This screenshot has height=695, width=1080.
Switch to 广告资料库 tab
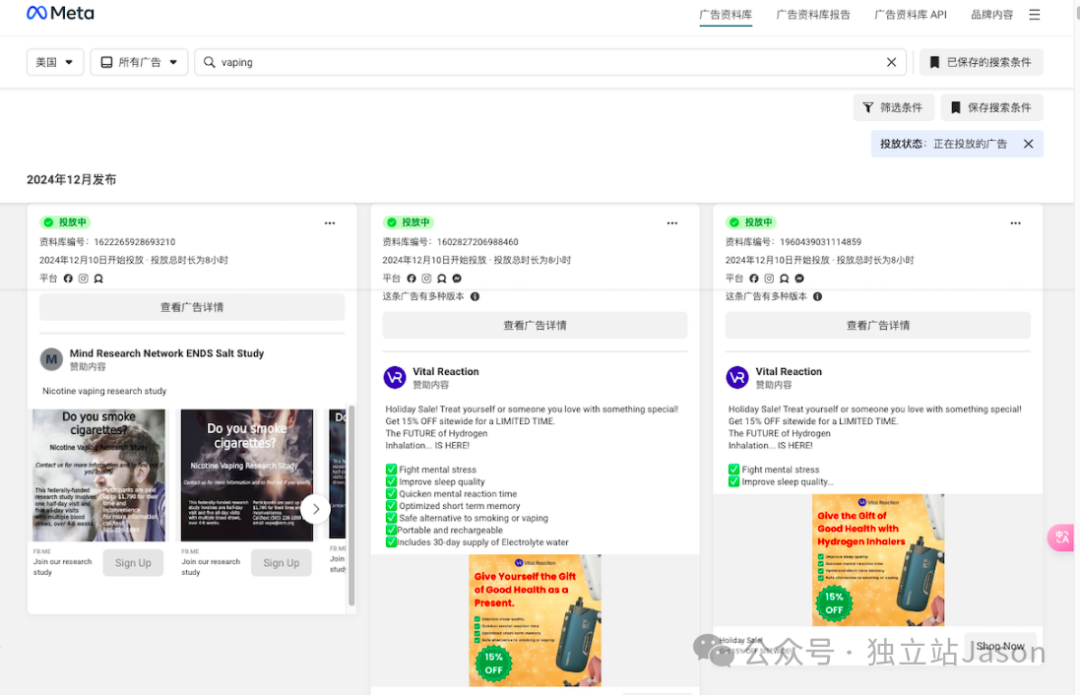point(725,14)
